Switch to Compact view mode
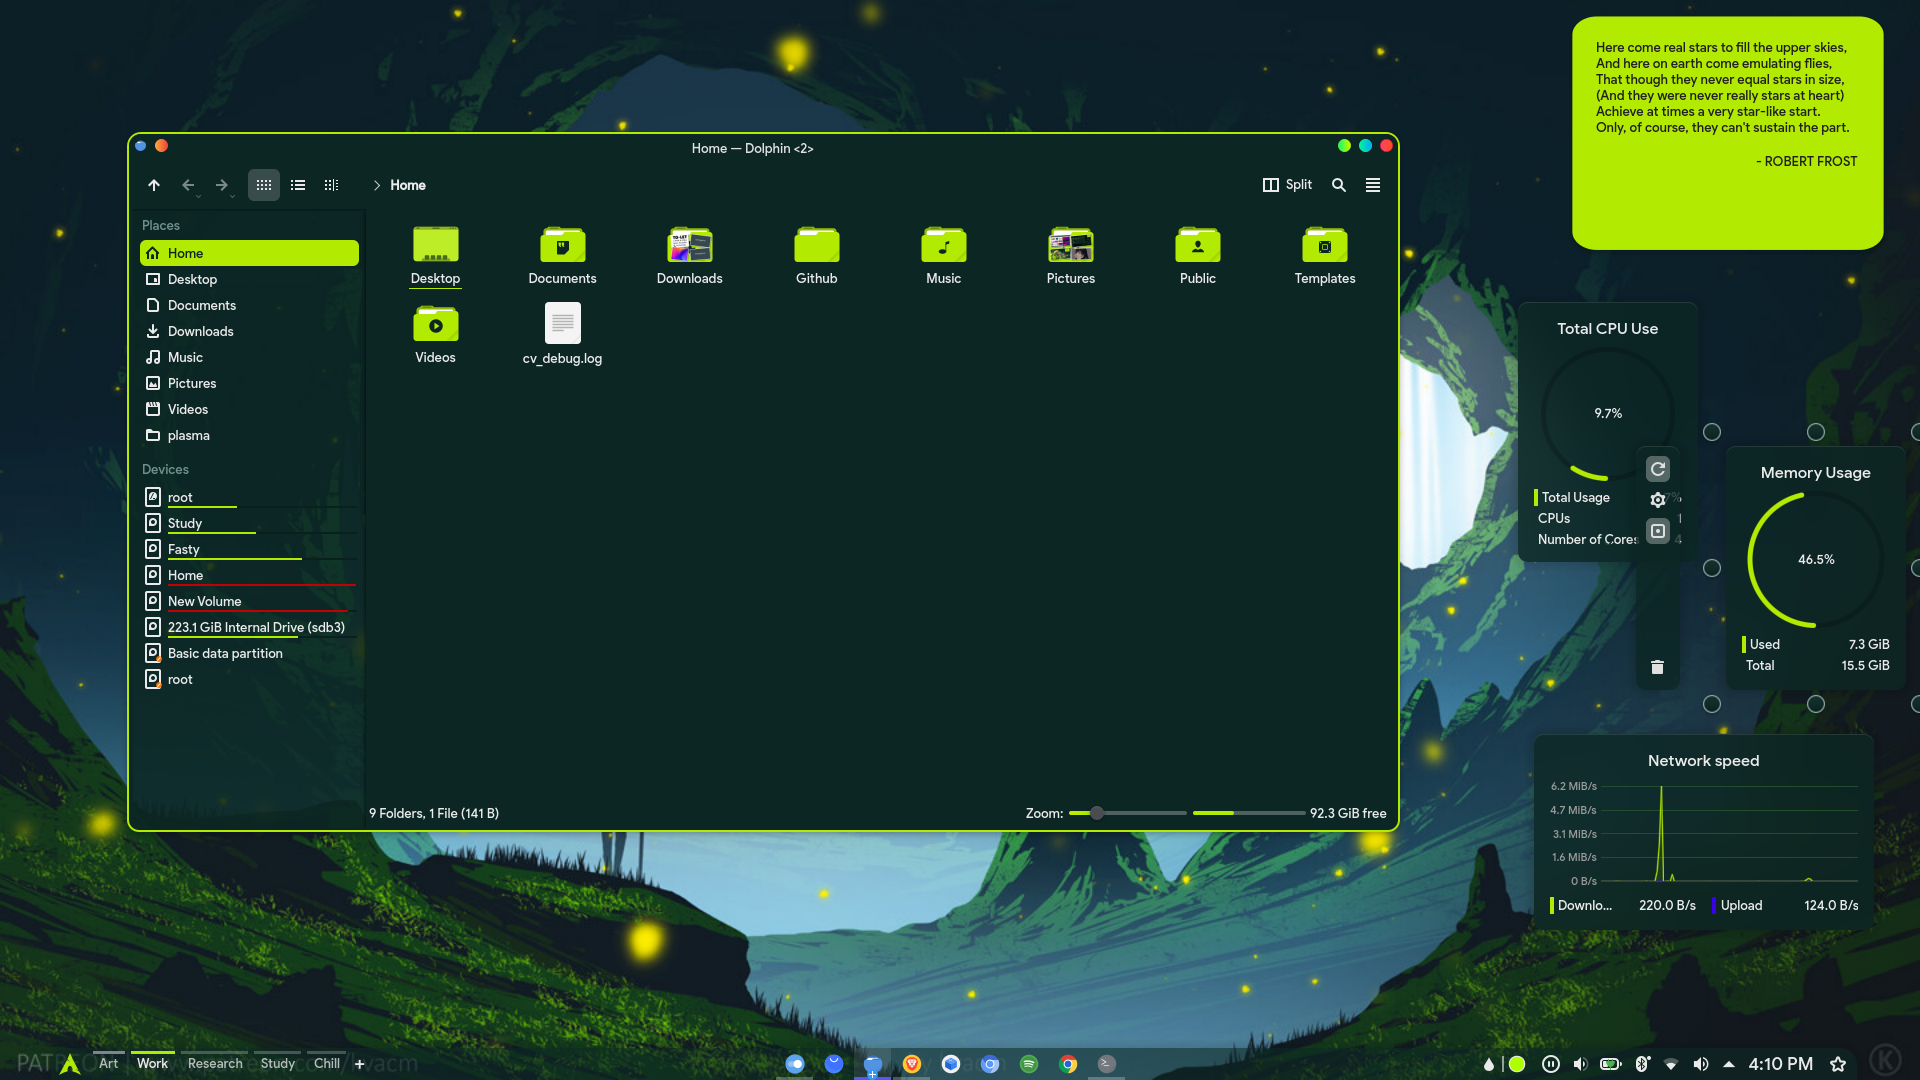Screen dimensions: 1920x1080 [x=298, y=185]
